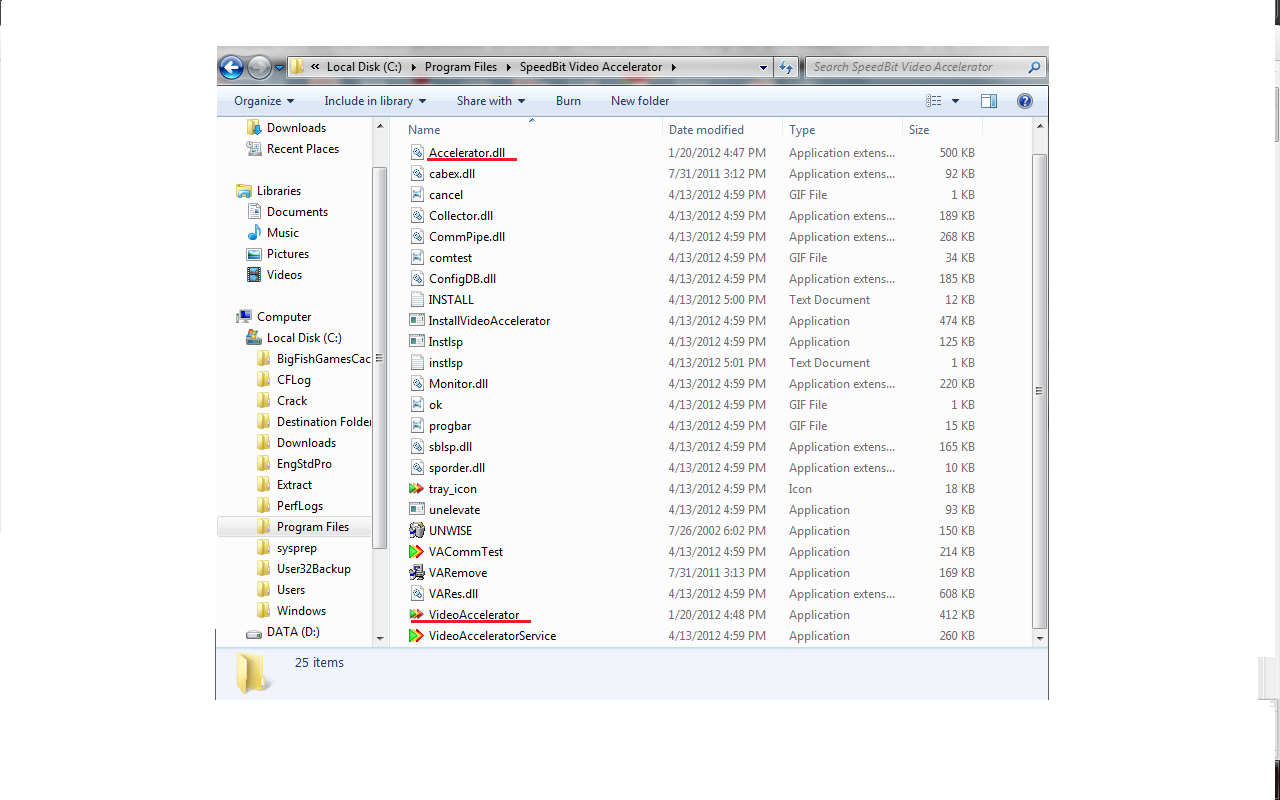1280x800 pixels.
Task: Toggle the preview pane icon
Action: (x=989, y=101)
